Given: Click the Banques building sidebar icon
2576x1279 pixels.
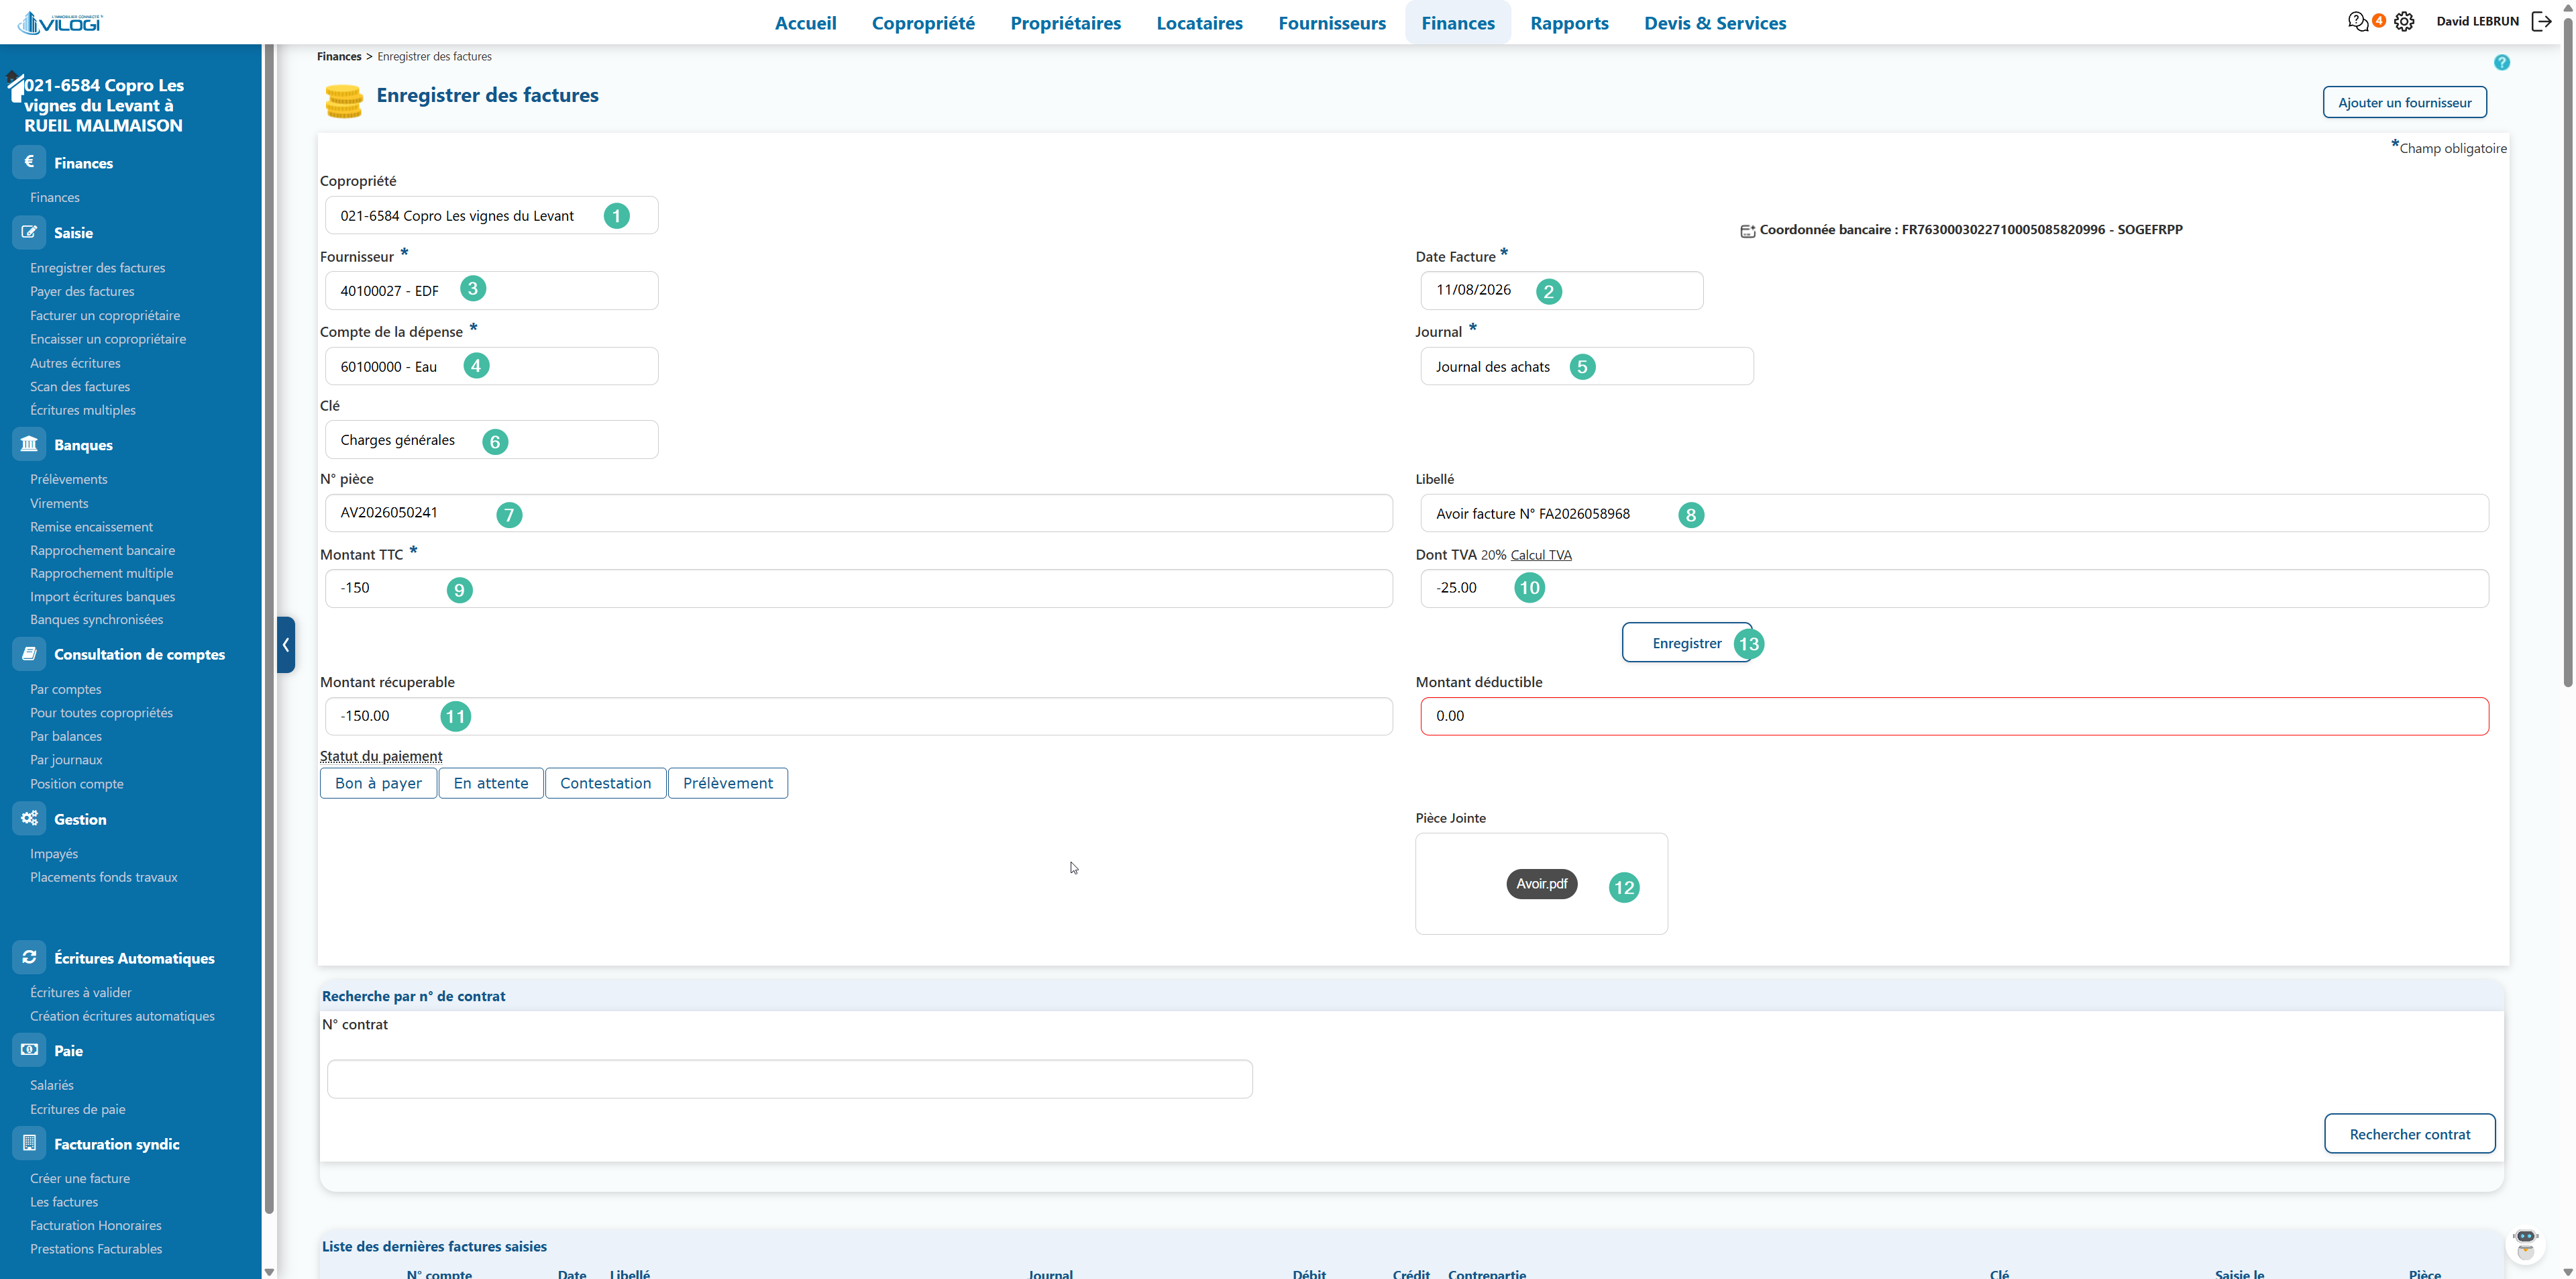Looking at the screenshot, I should pyautogui.click(x=29, y=444).
